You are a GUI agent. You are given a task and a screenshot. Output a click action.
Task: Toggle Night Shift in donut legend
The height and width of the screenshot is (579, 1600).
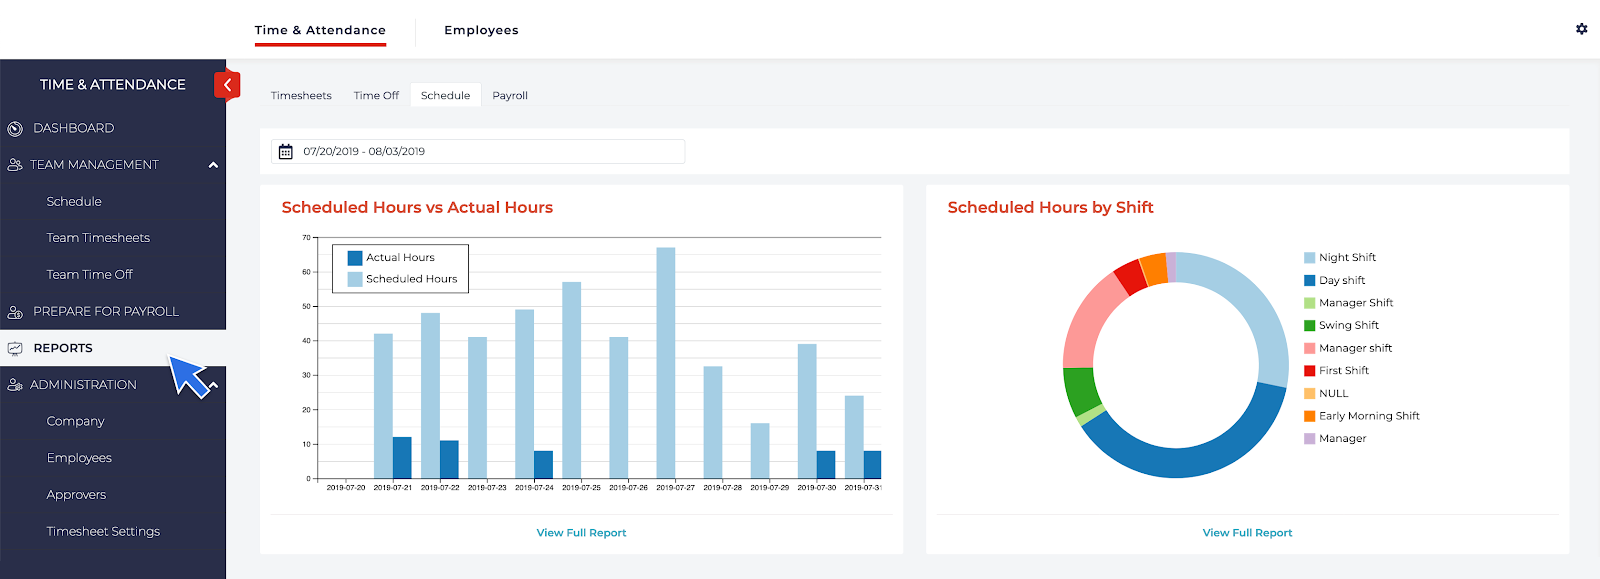(1346, 258)
